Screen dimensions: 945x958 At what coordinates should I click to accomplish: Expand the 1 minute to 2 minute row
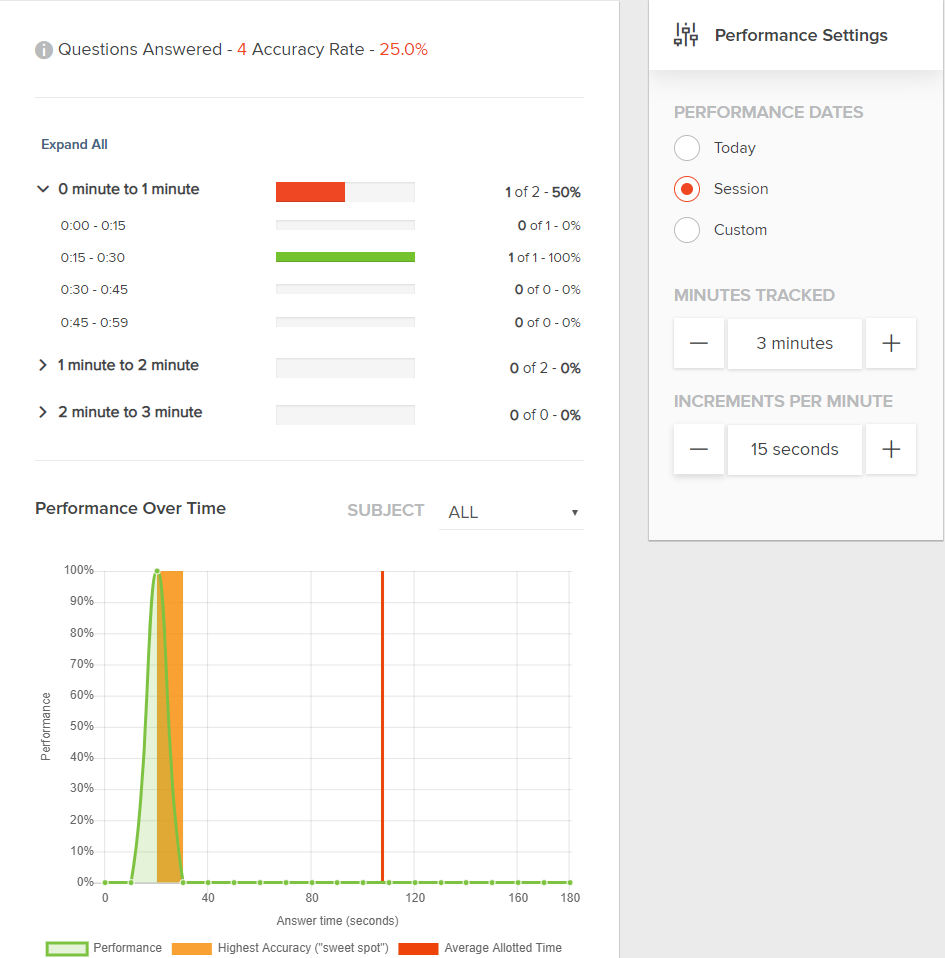click(43, 365)
